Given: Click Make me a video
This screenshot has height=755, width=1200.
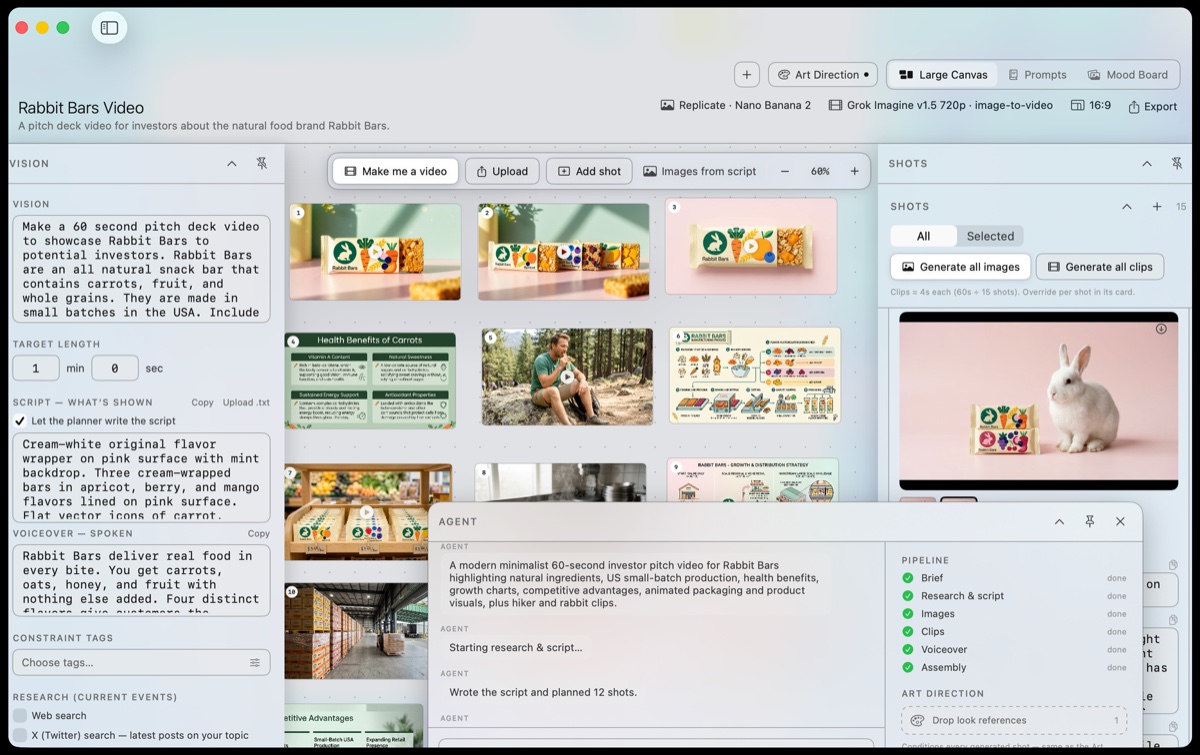Looking at the screenshot, I should pyautogui.click(x=395, y=171).
